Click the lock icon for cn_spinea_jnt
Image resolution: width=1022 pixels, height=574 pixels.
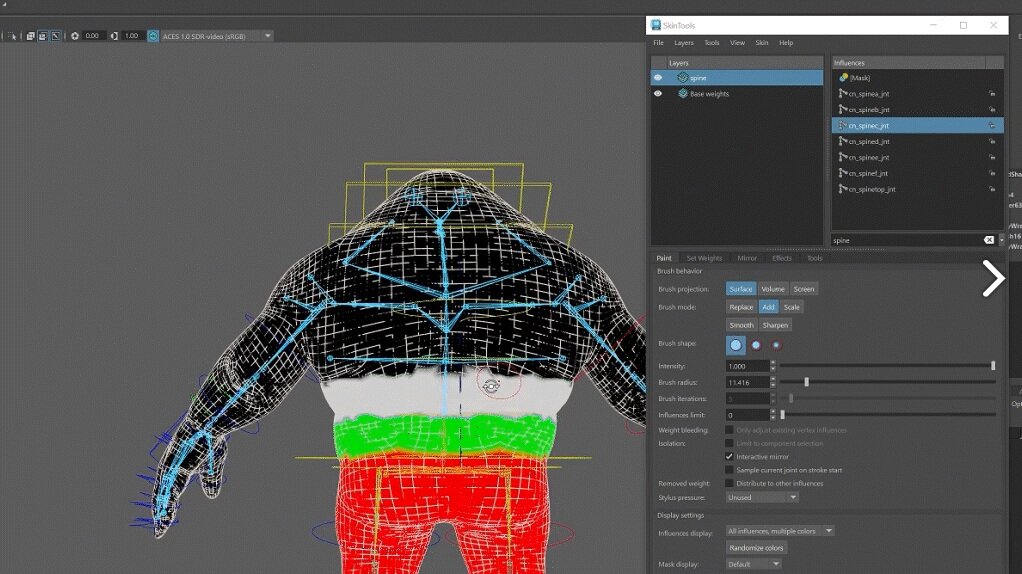991,94
